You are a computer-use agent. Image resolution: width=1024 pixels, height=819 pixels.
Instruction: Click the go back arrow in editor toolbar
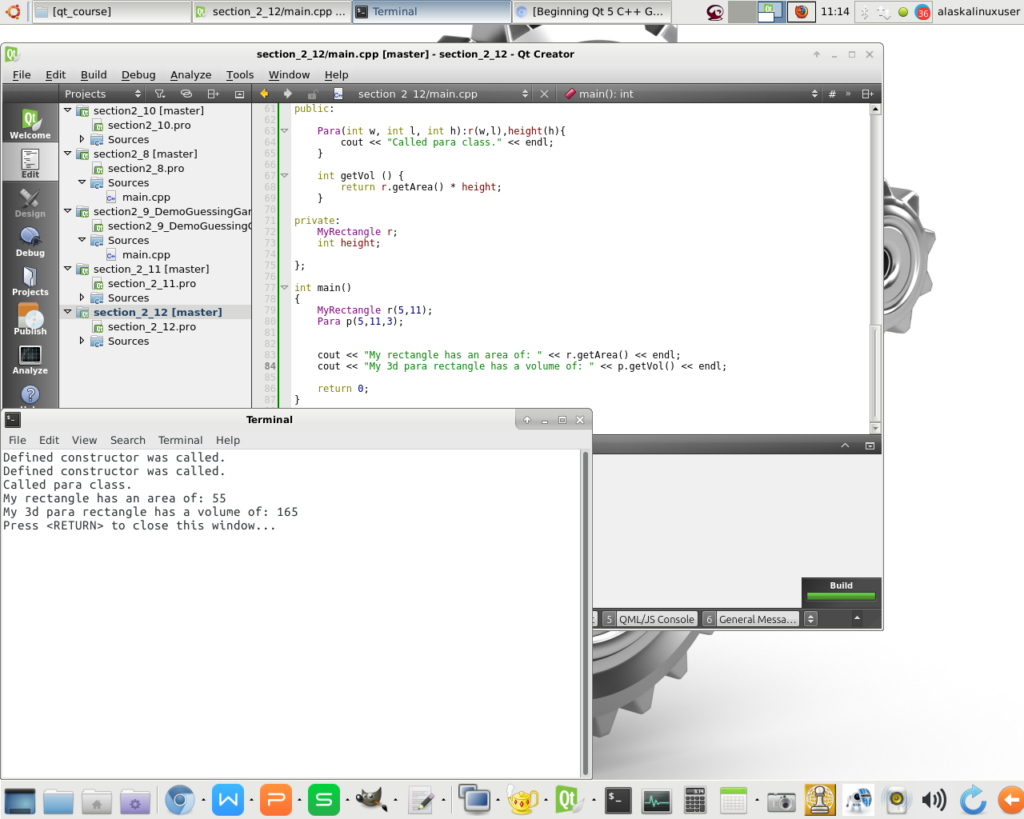point(264,94)
